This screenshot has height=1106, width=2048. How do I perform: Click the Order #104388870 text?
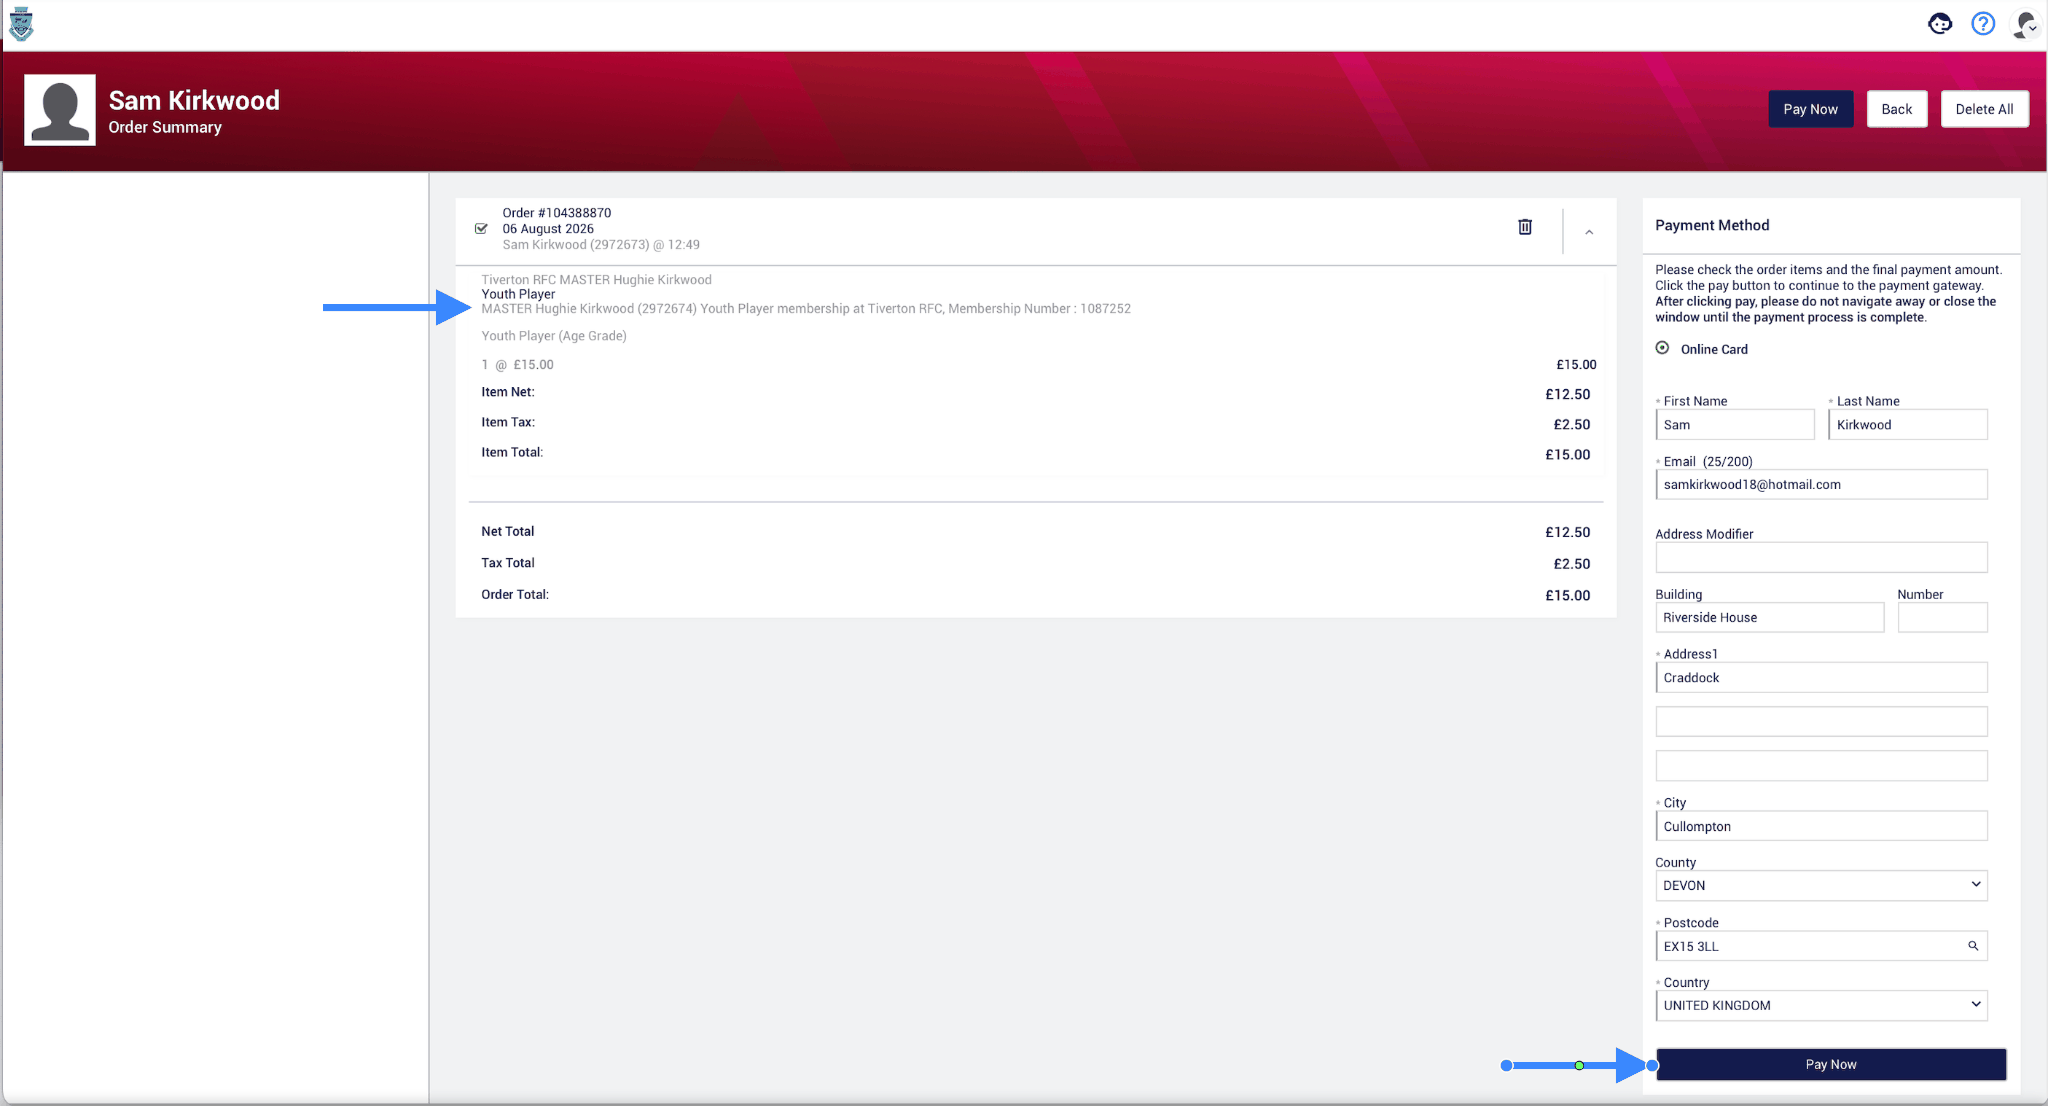pos(556,213)
